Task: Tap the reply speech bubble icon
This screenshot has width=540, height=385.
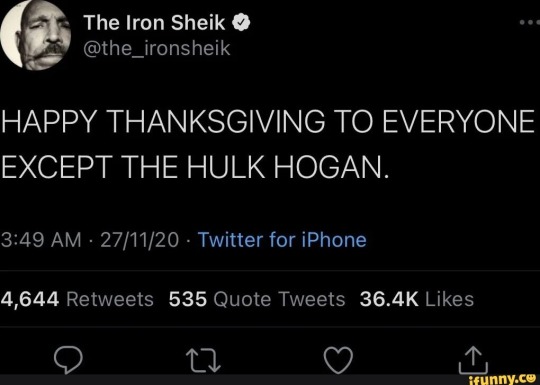Action: (x=68, y=360)
